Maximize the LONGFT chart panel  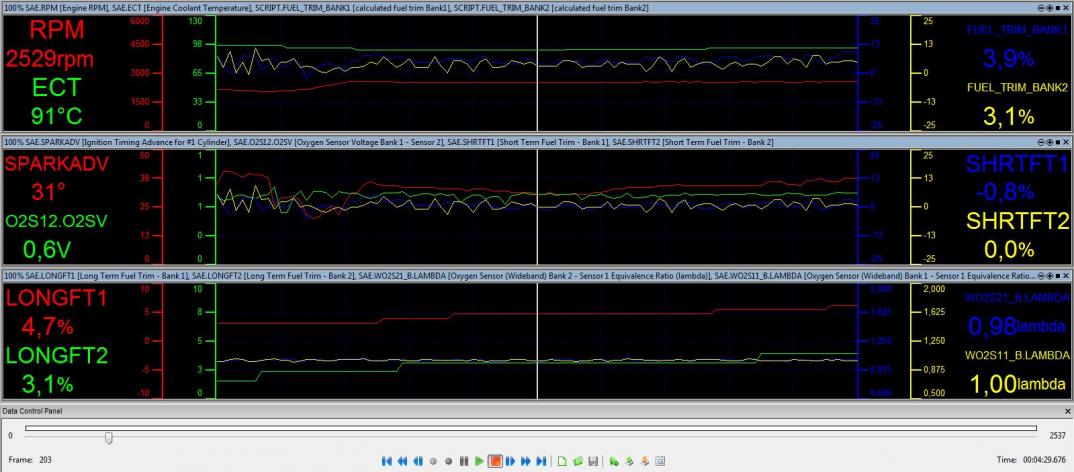point(1058,275)
